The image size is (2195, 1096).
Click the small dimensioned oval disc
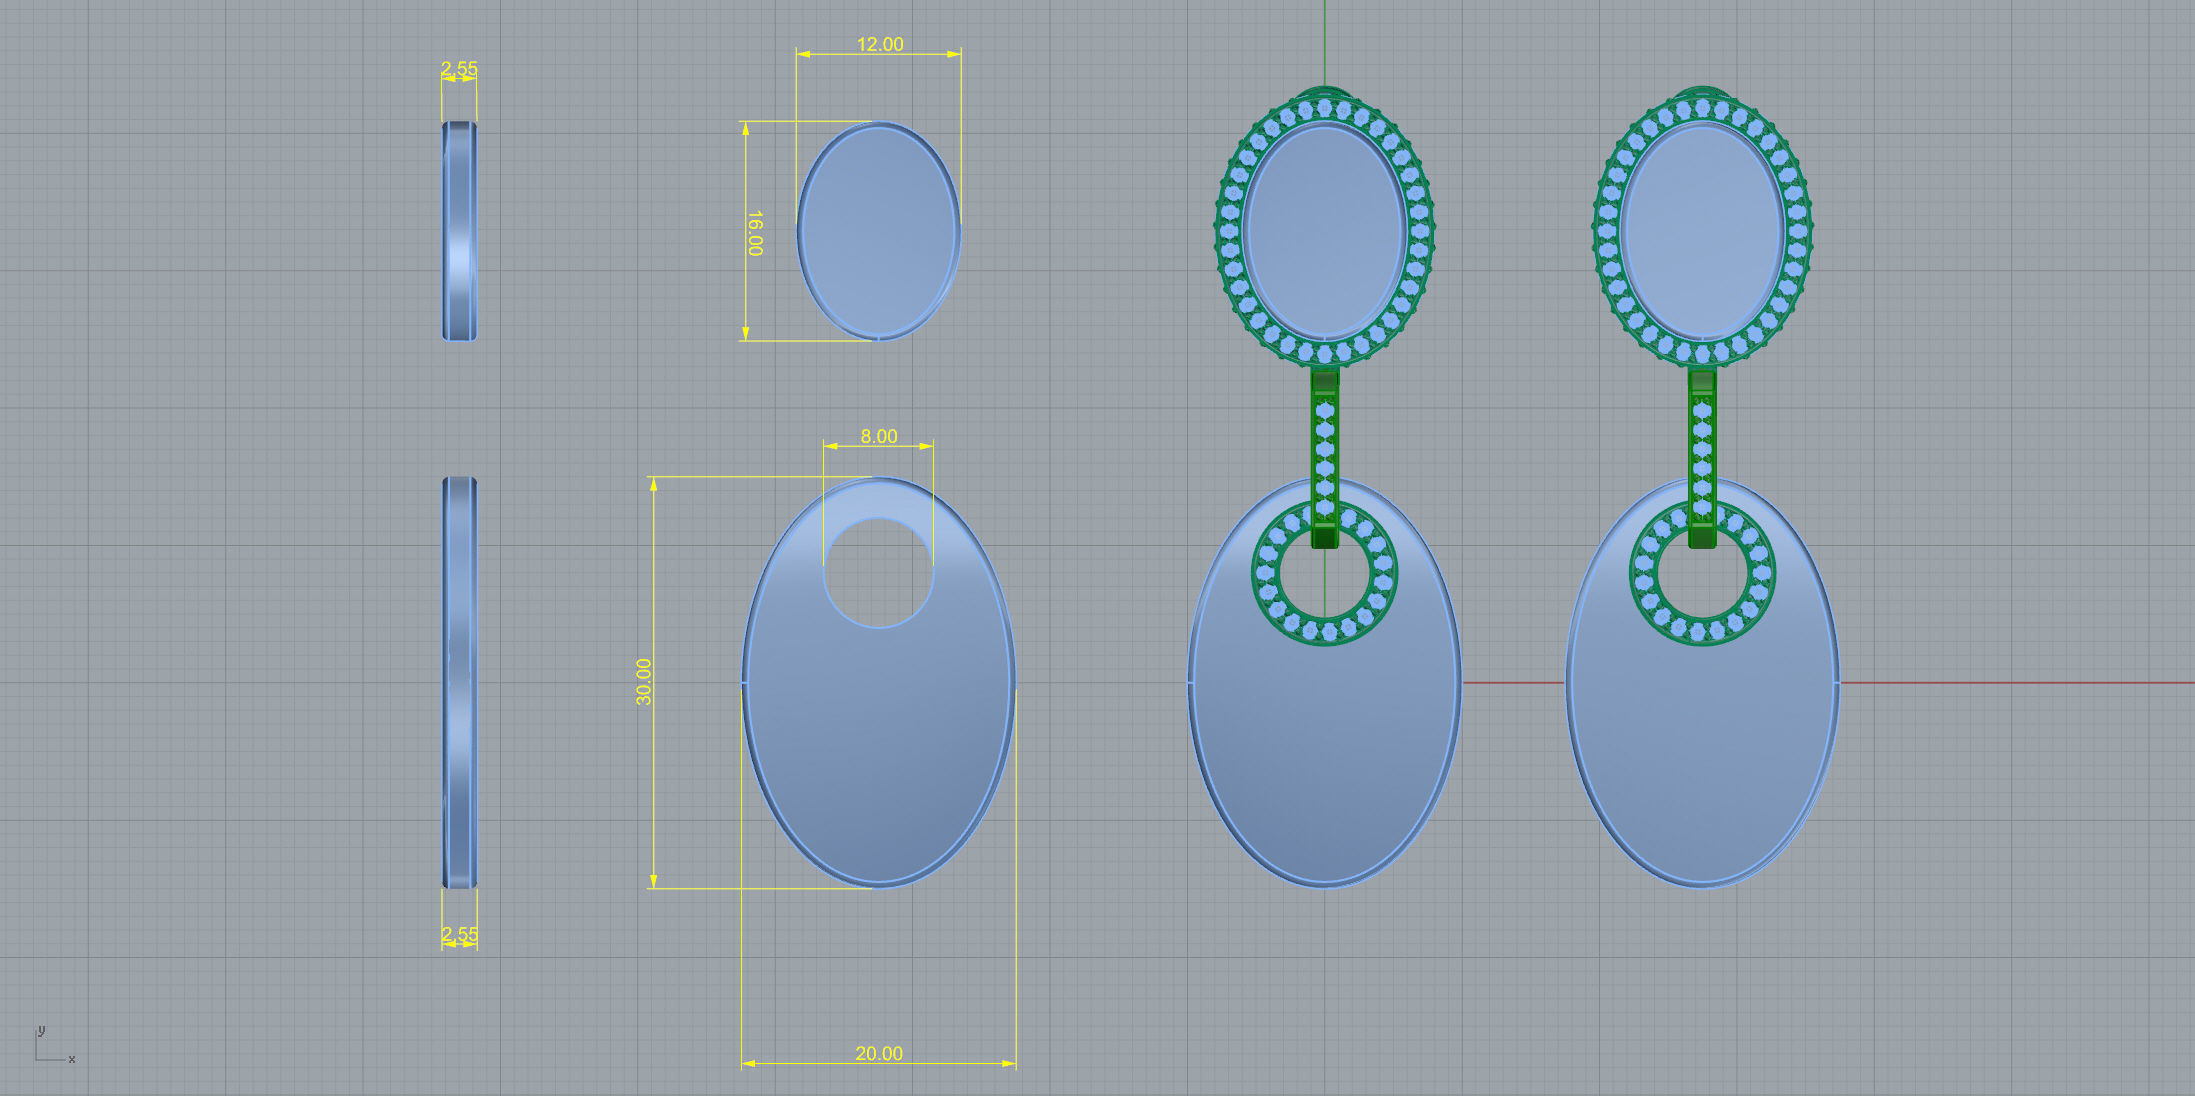click(878, 232)
